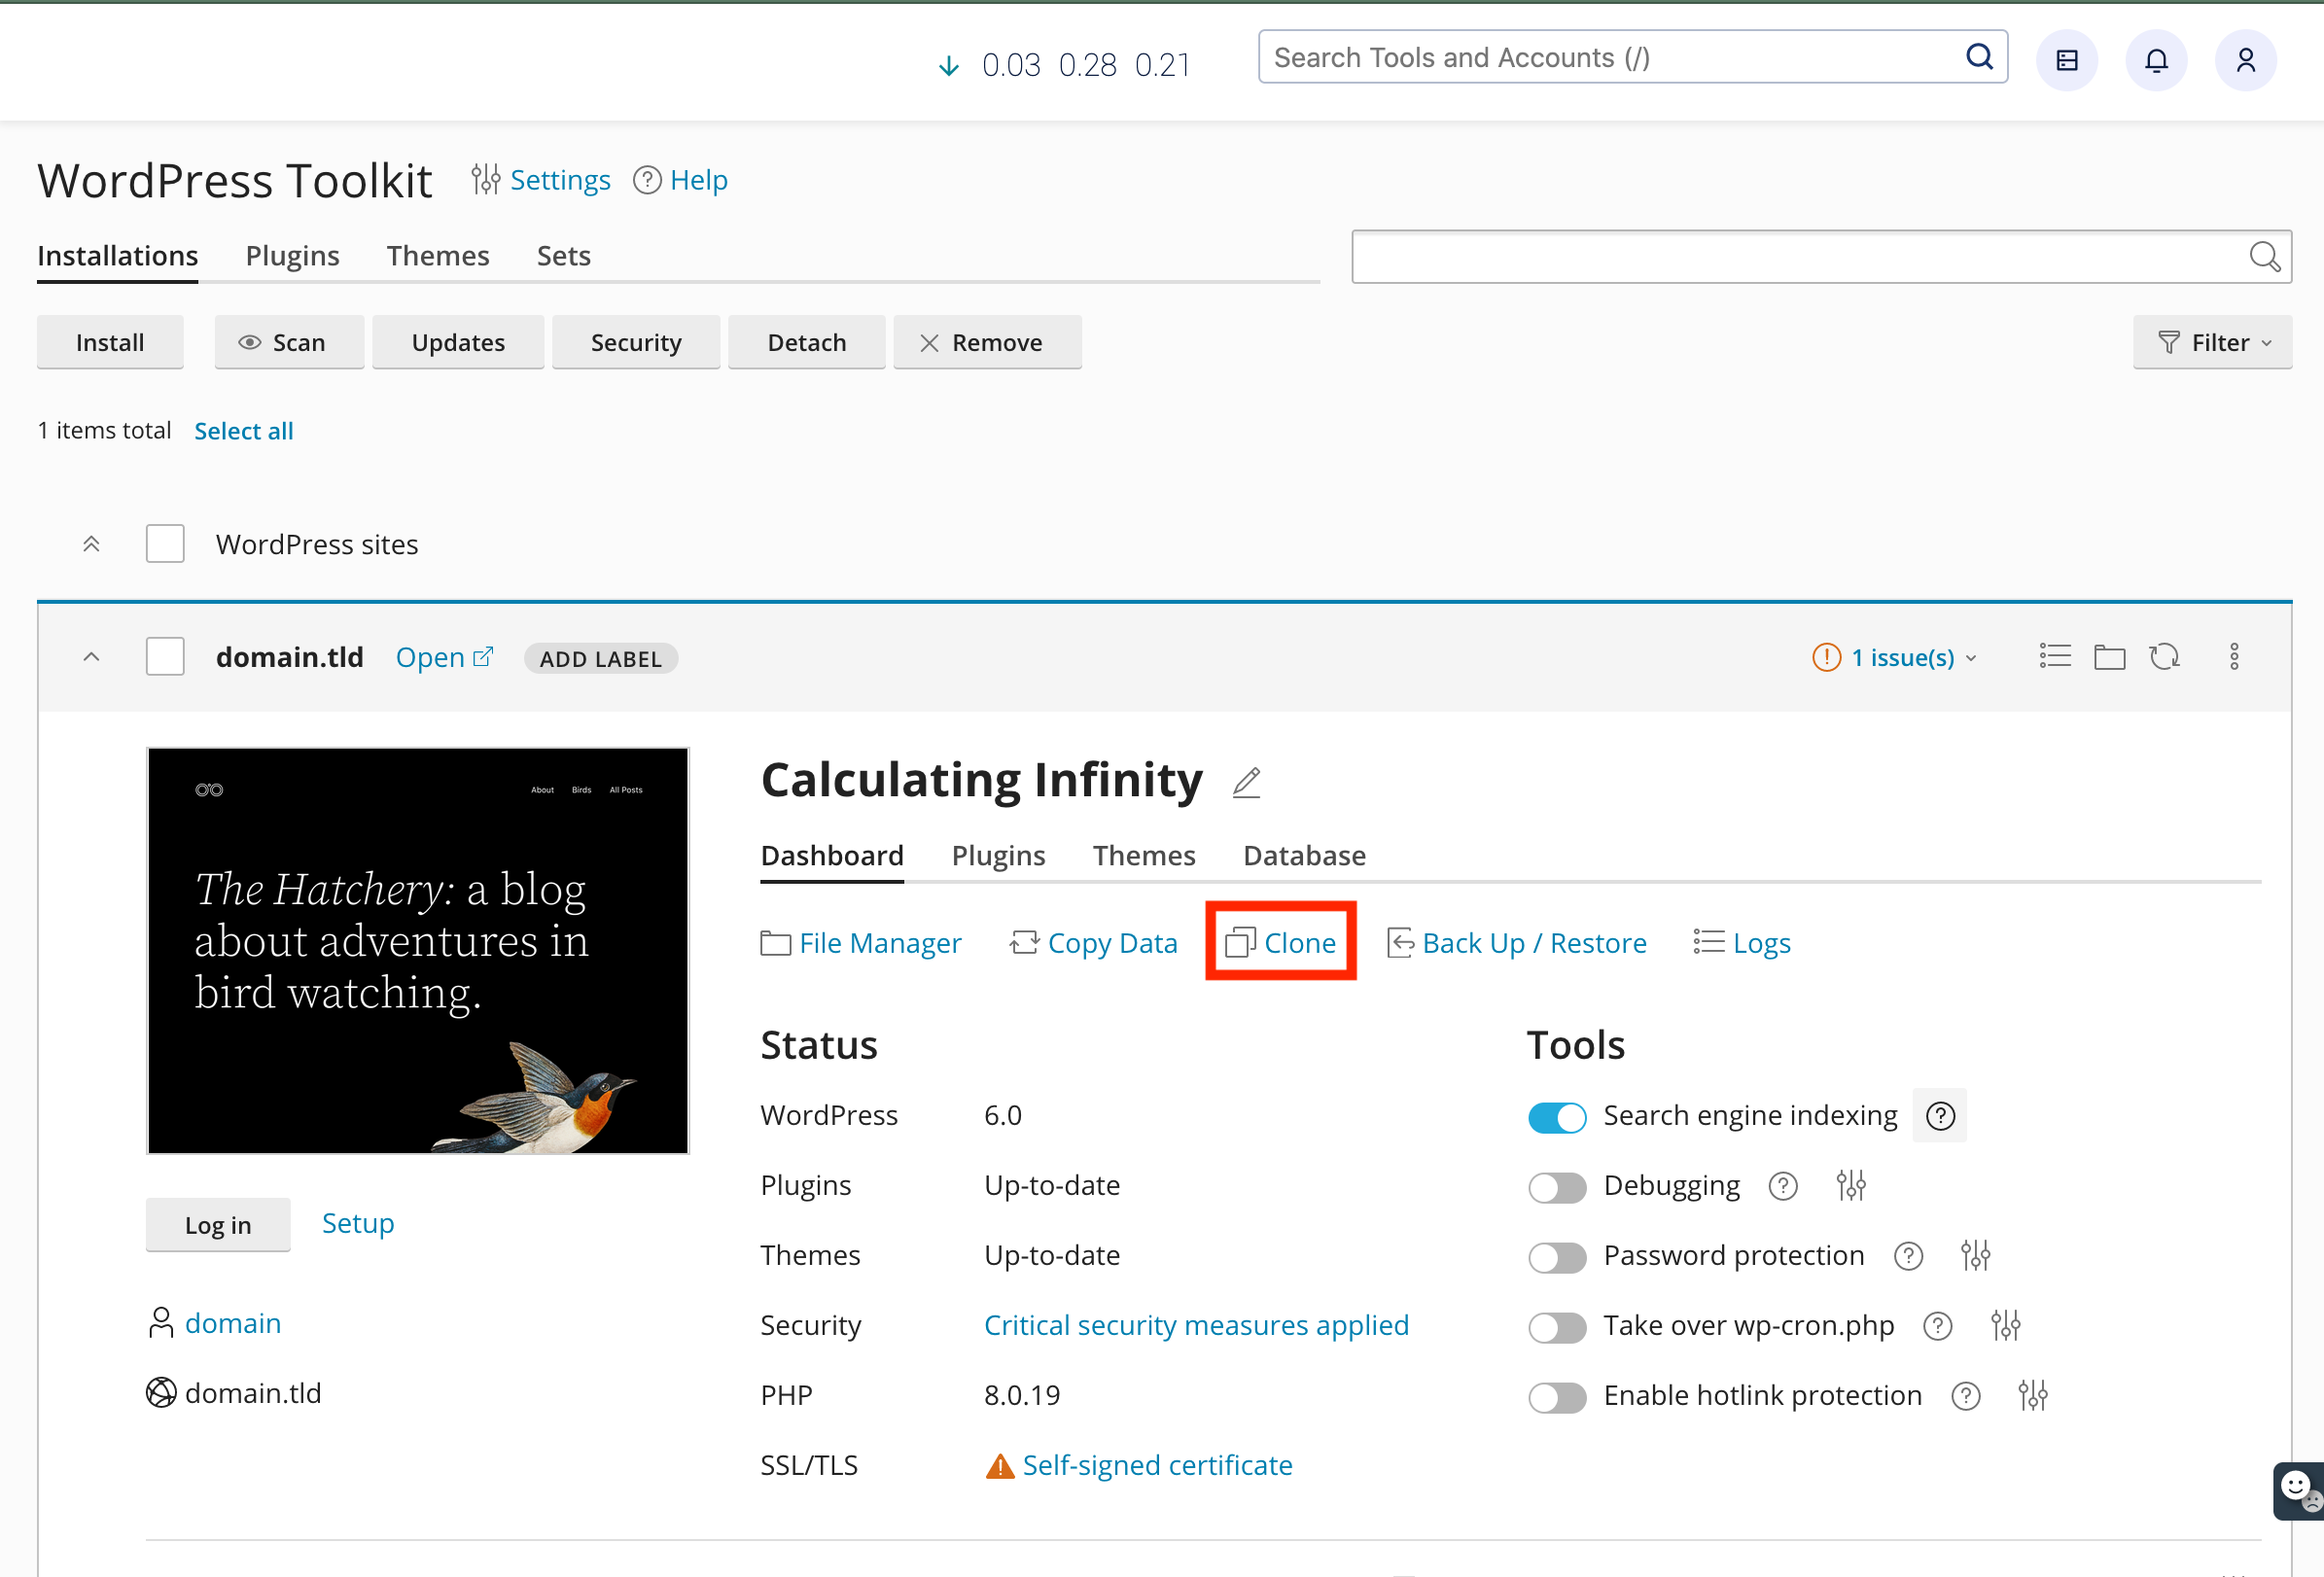Viewport: 2324px width, 1577px height.
Task: Open help for Take over wp-cron.php
Action: (x=1938, y=1326)
